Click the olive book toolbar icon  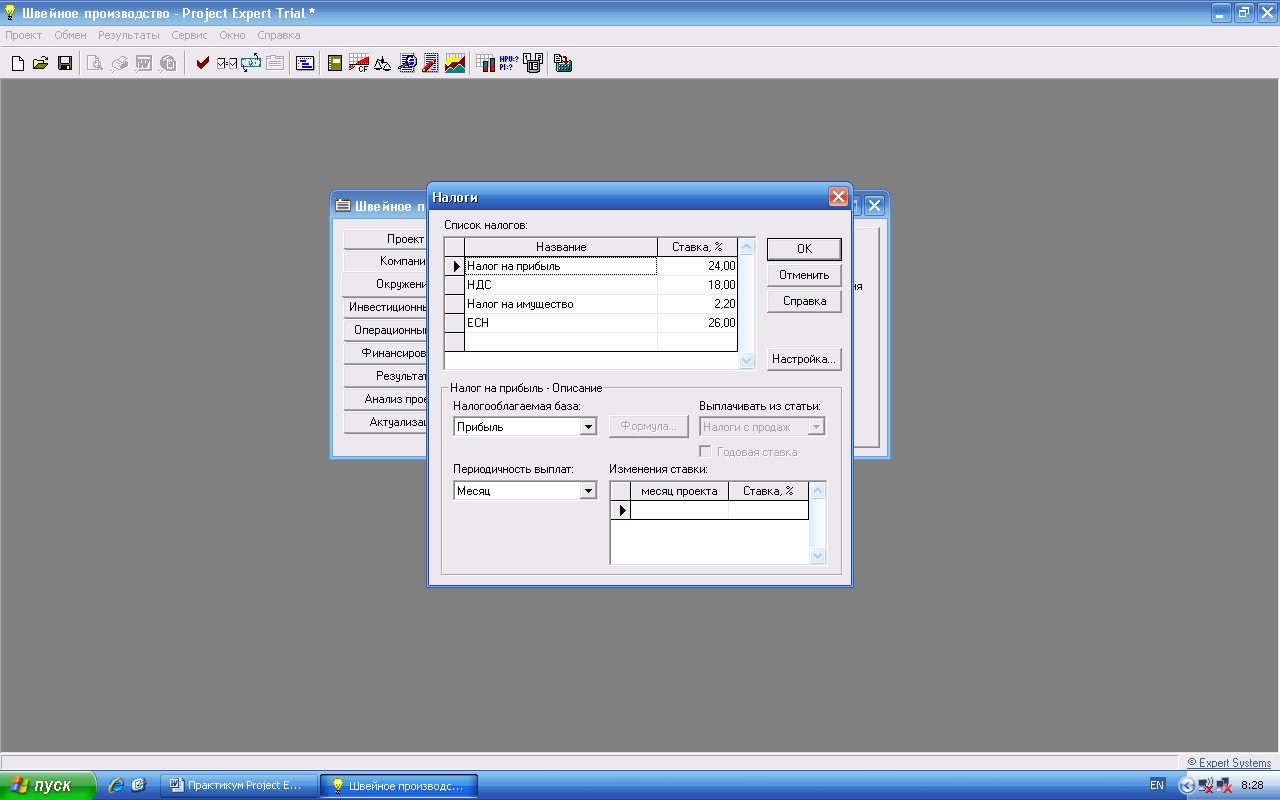[335, 63]
